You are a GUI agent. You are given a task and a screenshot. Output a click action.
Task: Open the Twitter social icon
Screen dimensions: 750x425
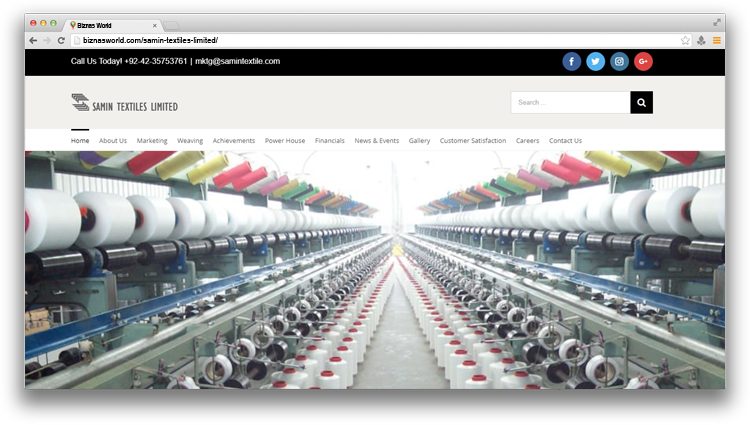tap(595, 61)
